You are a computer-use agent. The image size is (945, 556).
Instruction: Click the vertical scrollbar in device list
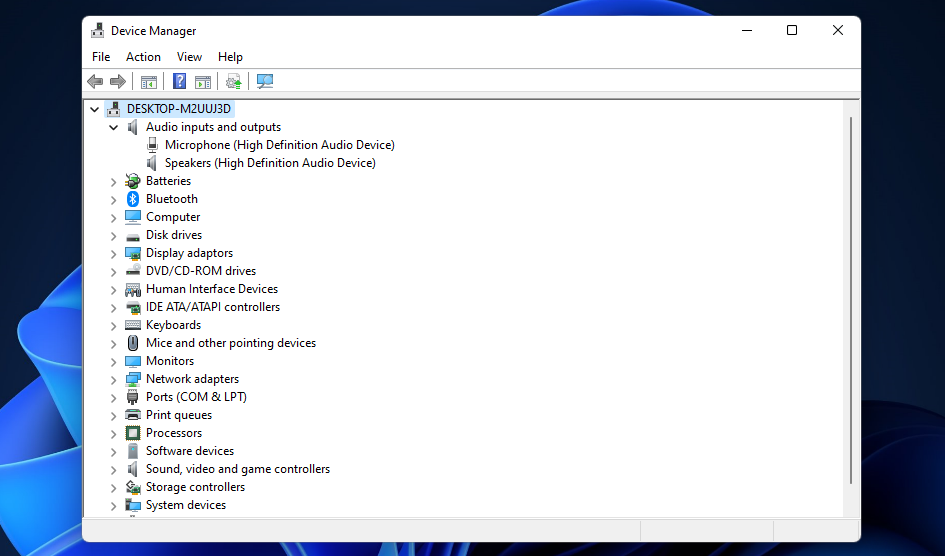click(x=850, y=300)
